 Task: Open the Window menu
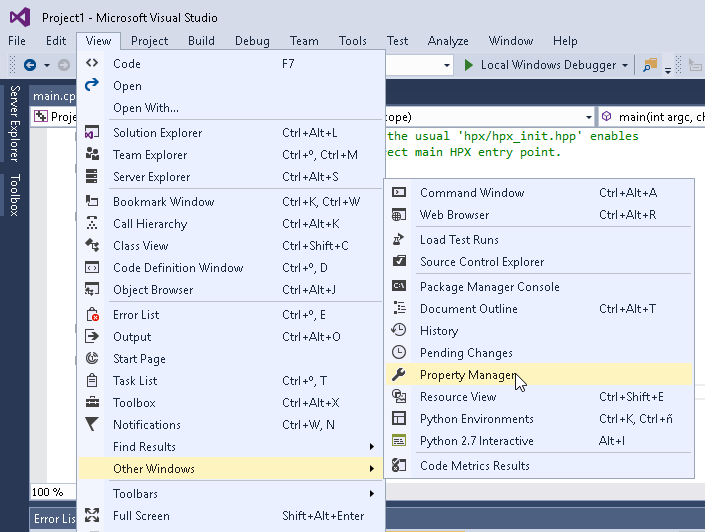tap(511, 41)
